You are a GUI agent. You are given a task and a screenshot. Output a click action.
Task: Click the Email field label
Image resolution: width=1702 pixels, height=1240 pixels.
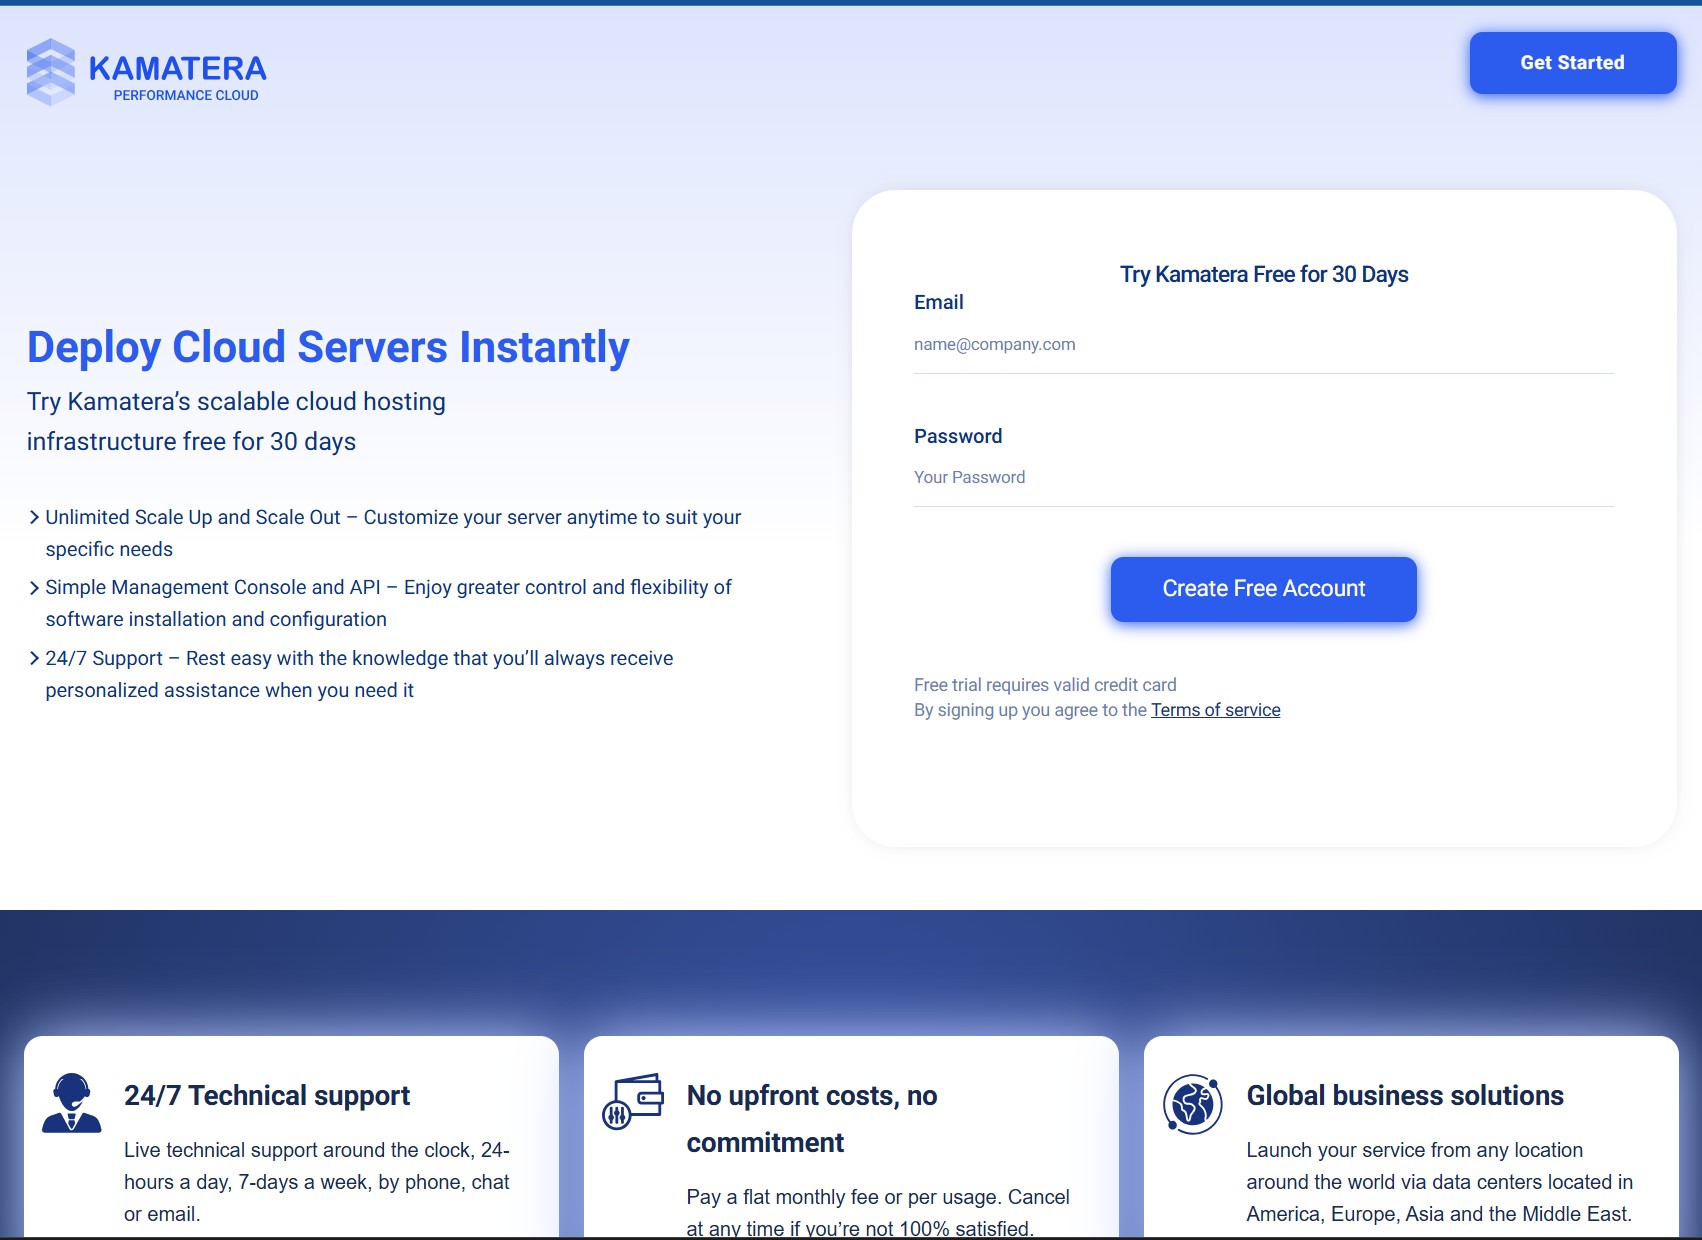tap(938, 303)
